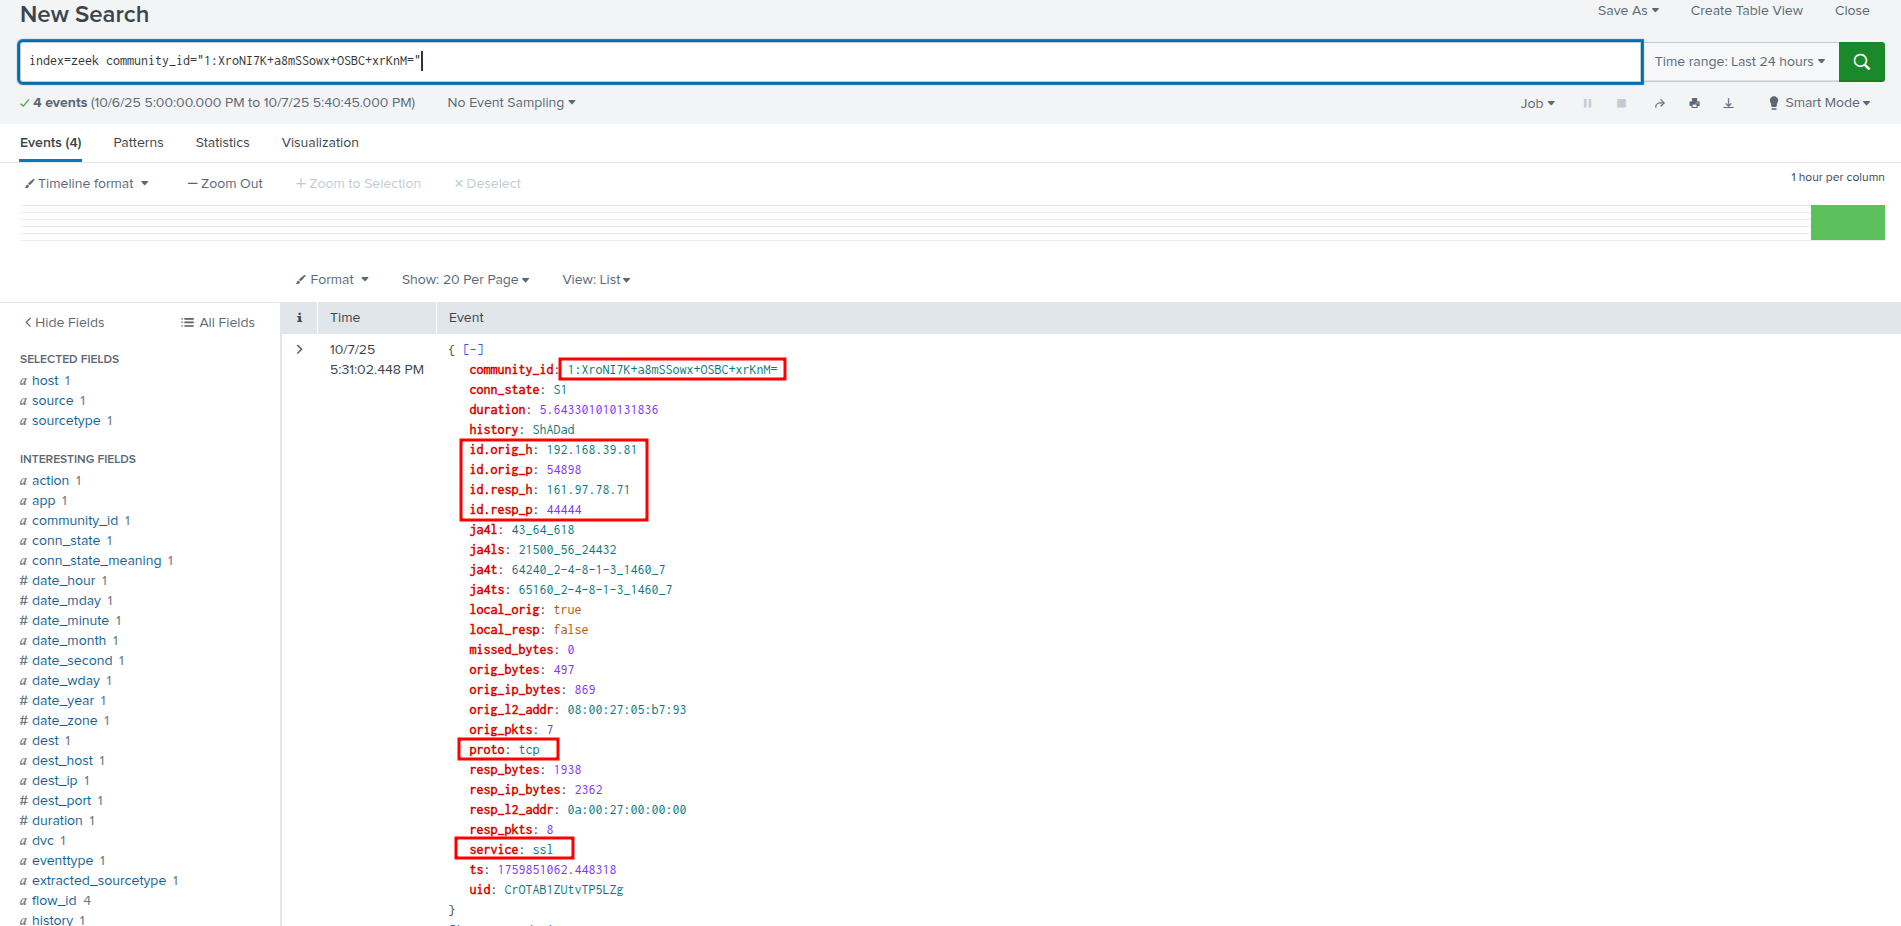Hide the fields sidebar
Screen dimensions: 1901x926
pos(64,322)
